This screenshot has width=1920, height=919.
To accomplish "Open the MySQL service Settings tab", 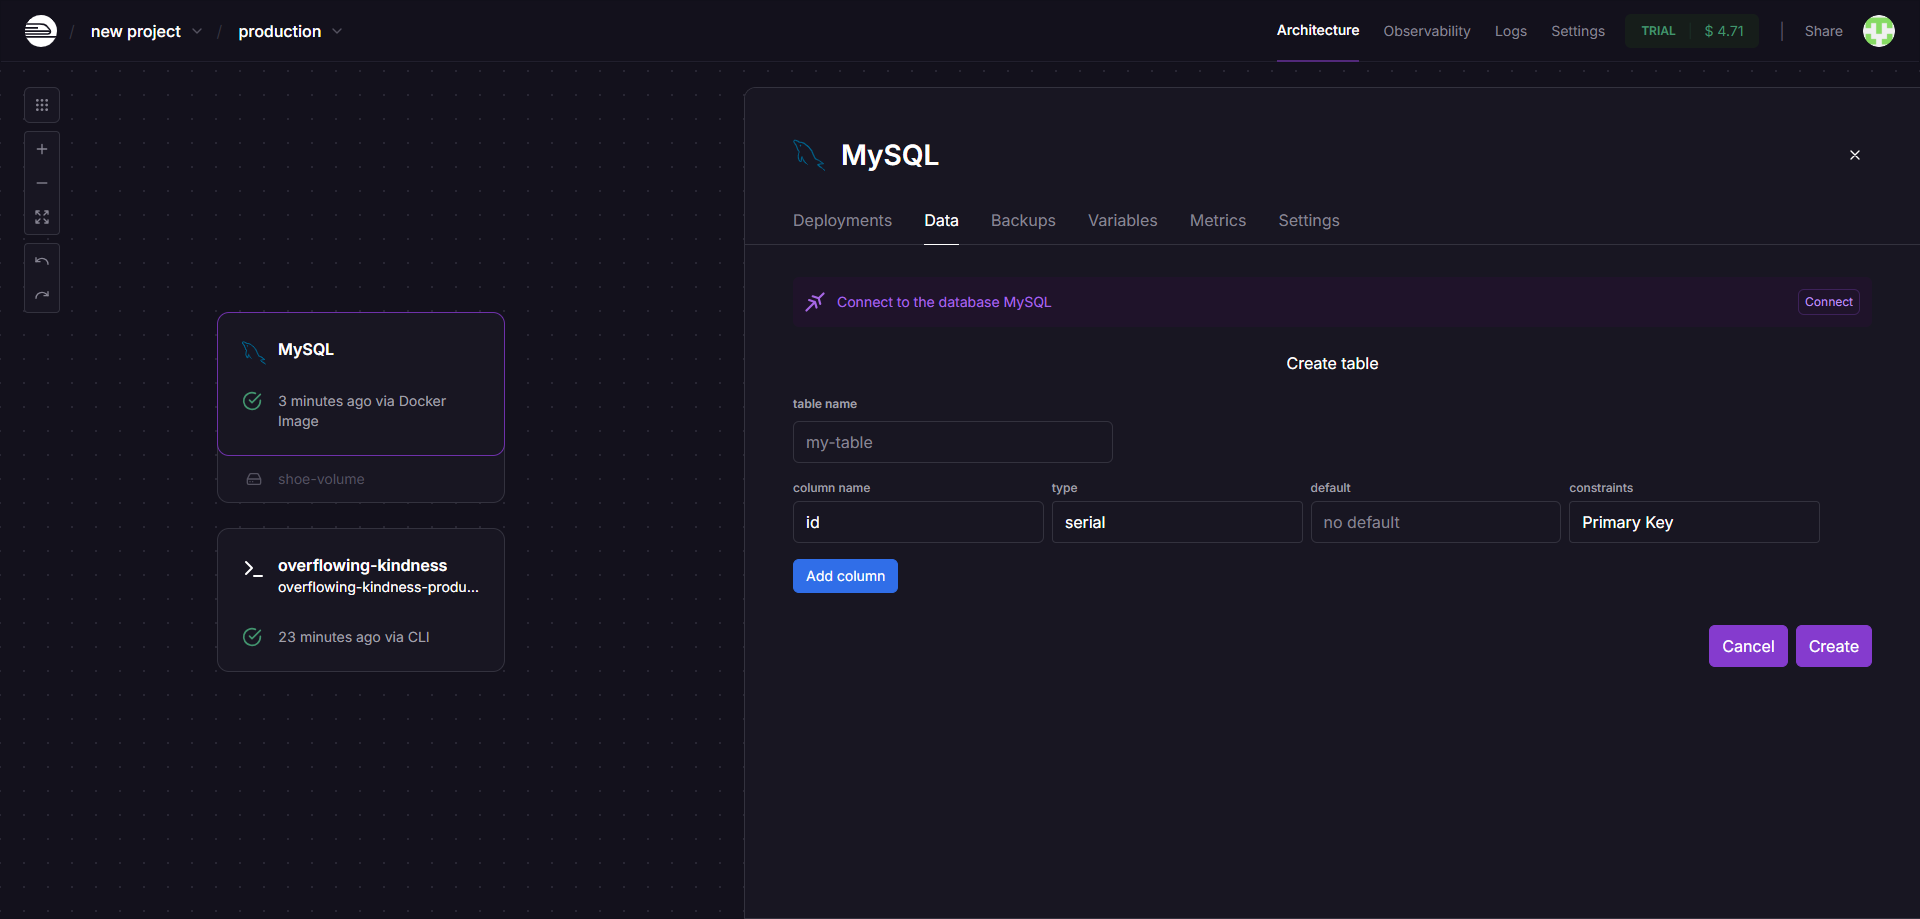I will [1309, 220].
